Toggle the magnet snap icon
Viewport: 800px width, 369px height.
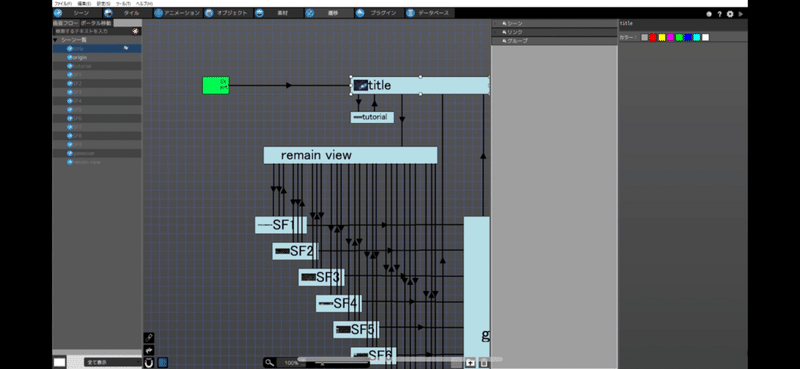pyautogui.click(x=149, y=363)
